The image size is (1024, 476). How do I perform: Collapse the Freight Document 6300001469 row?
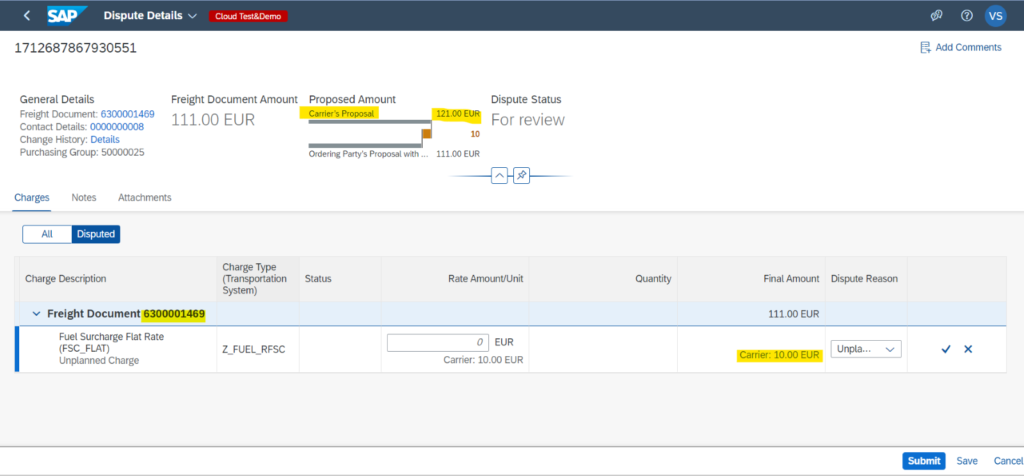click(37, 314)
